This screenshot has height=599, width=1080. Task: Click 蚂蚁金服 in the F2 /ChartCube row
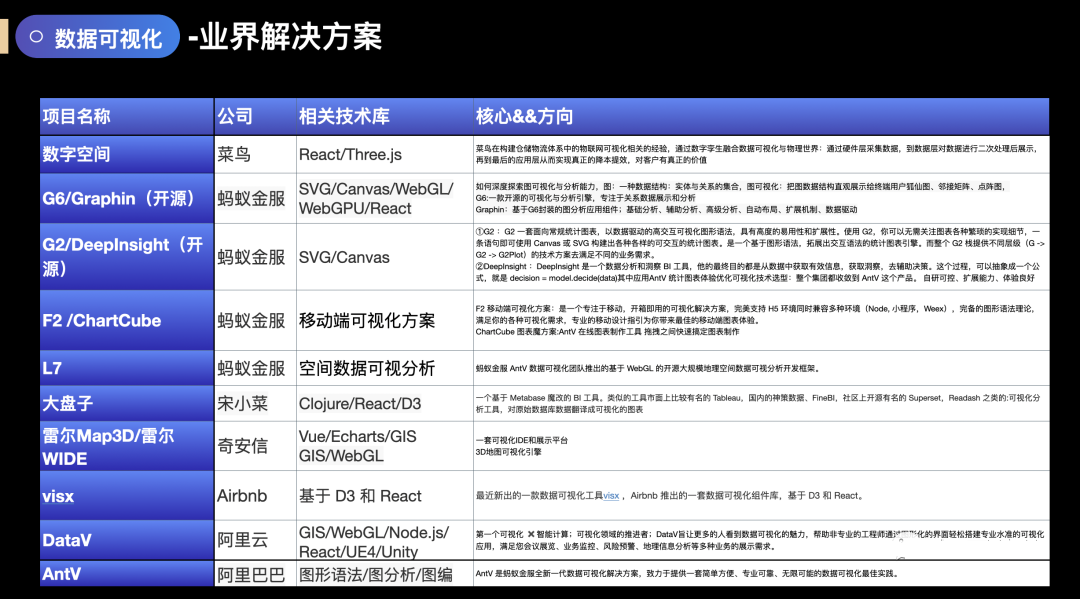coord(255,320)
